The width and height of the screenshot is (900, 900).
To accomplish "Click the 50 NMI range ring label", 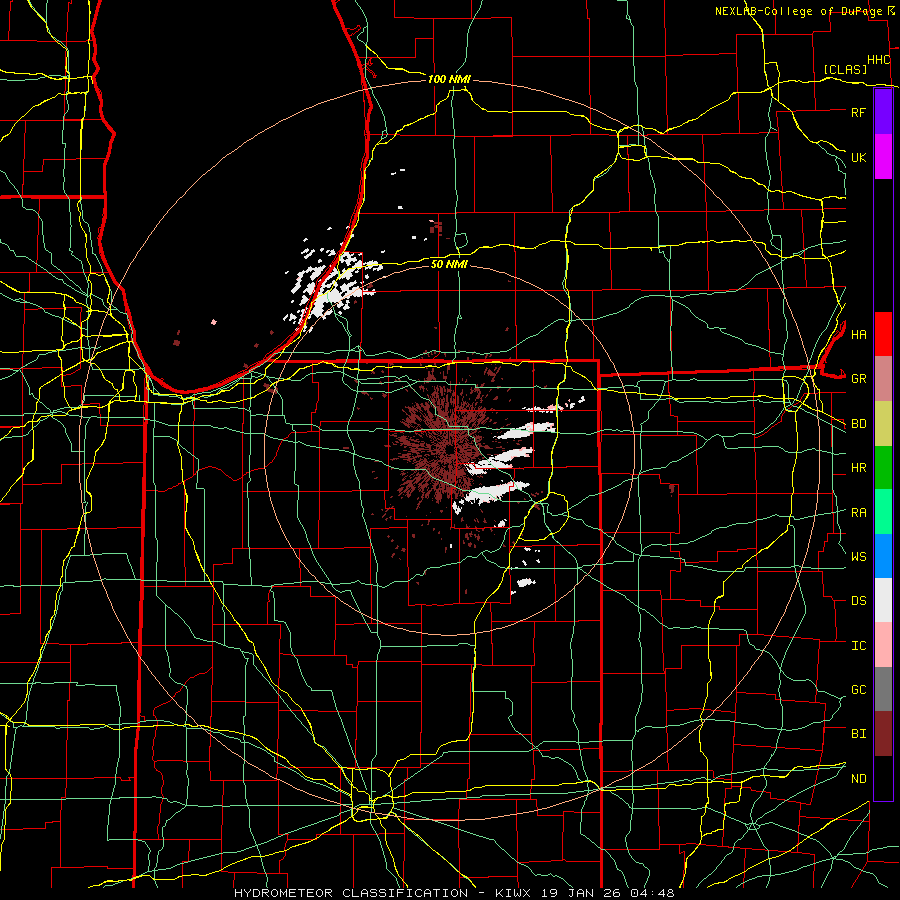I will point(449,264).
